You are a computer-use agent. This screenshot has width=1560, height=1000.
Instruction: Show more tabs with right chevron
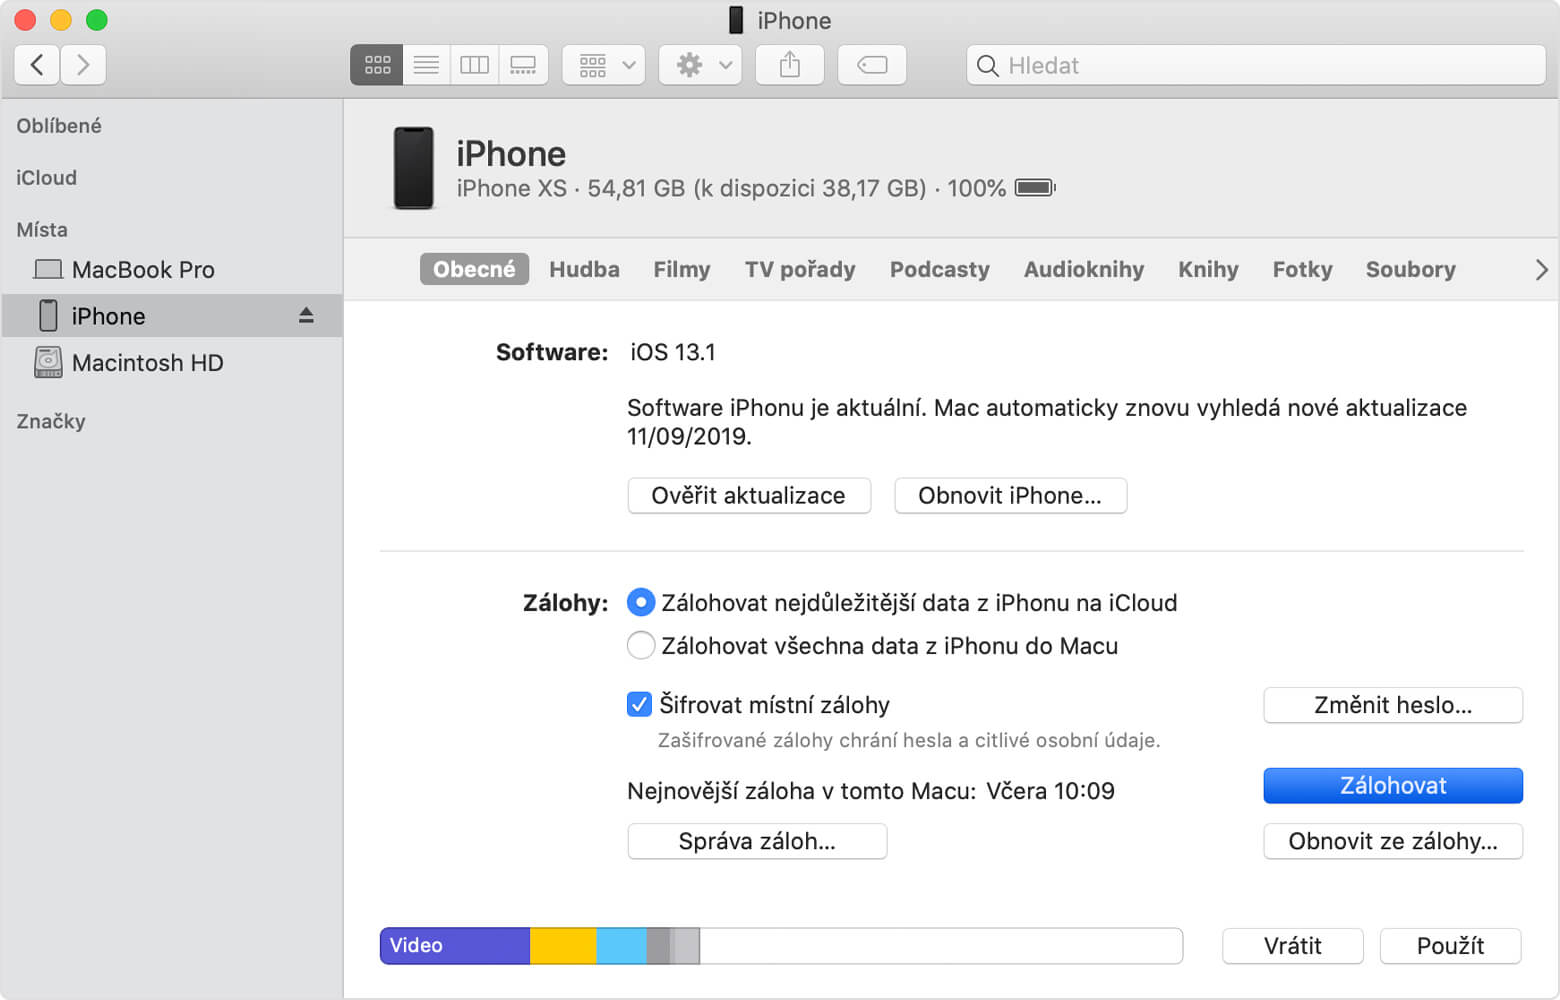click(1541, 270)
